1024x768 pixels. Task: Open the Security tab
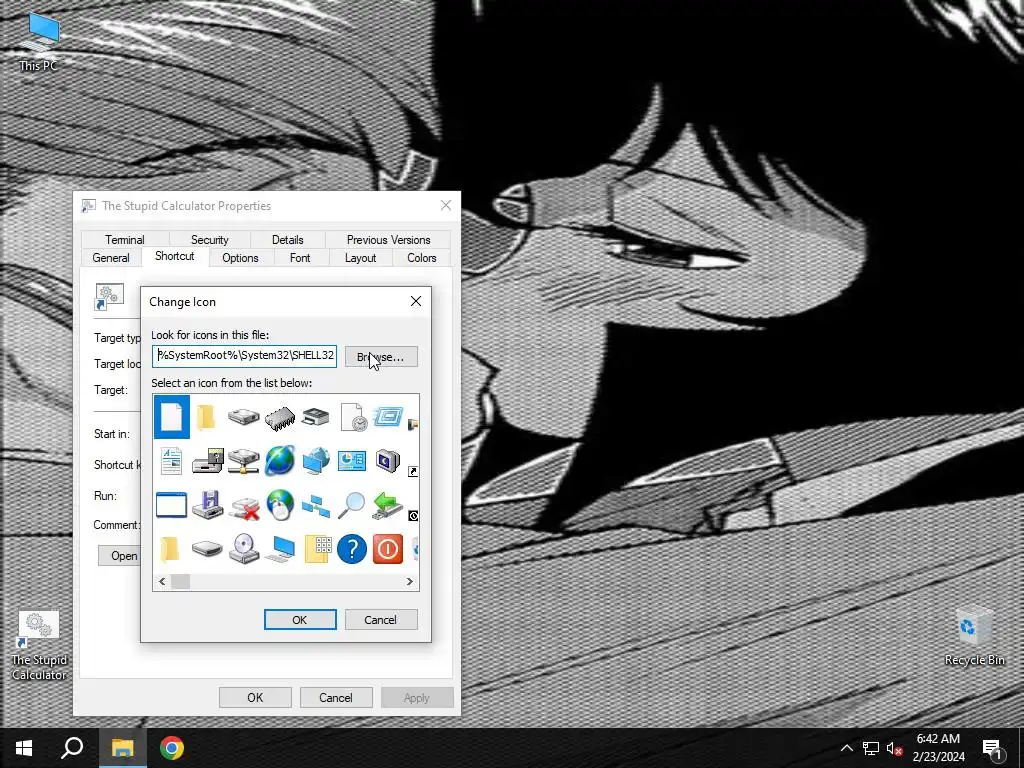tap(210, 240)
